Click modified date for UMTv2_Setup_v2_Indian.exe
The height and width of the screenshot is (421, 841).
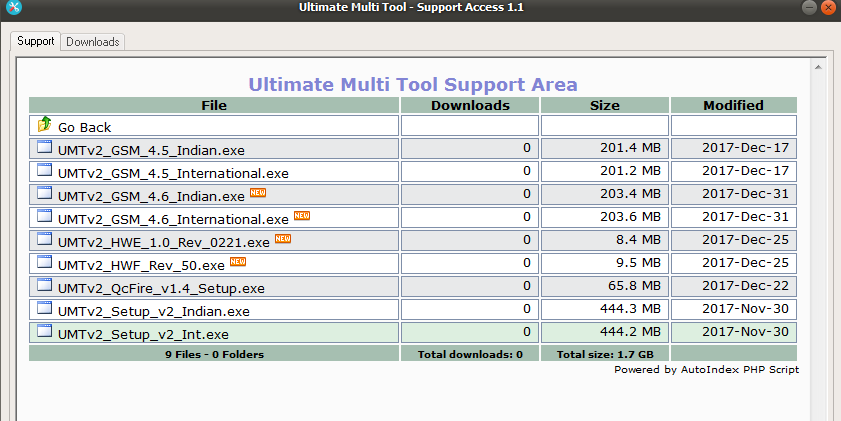(746, 309)
